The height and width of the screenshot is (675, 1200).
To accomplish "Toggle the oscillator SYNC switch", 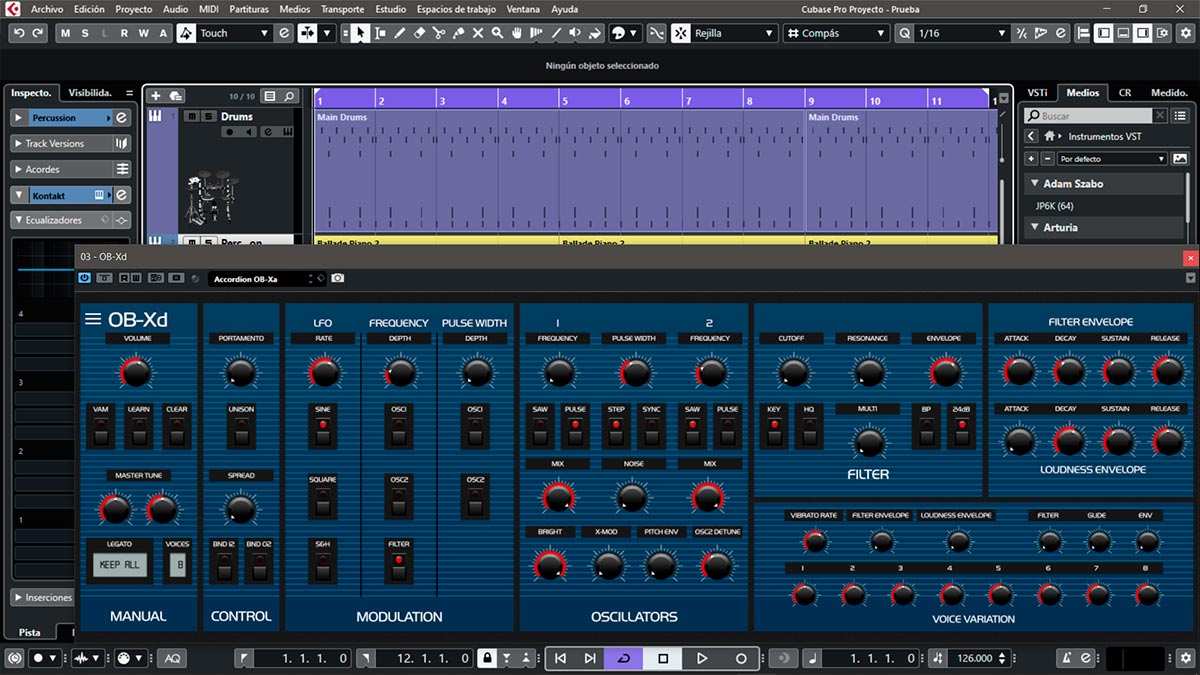I will coord(651,432).
